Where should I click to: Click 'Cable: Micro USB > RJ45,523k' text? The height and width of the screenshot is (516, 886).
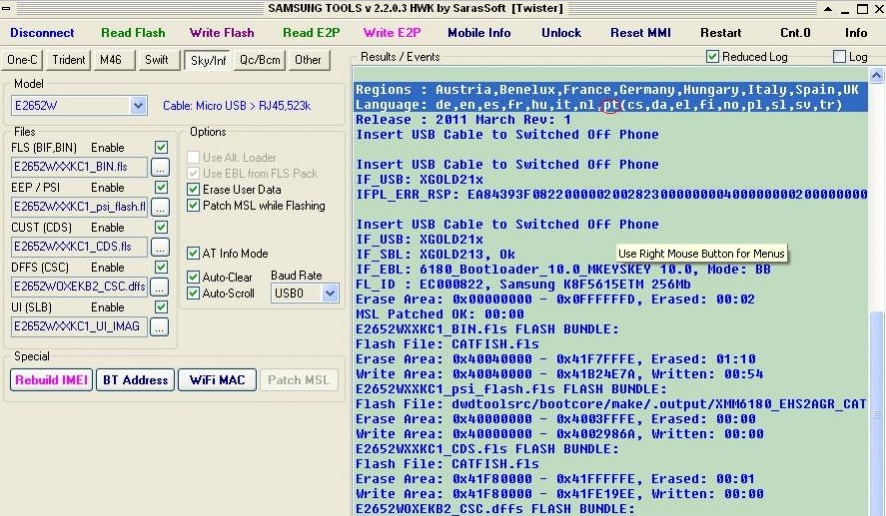pos(237,106)
